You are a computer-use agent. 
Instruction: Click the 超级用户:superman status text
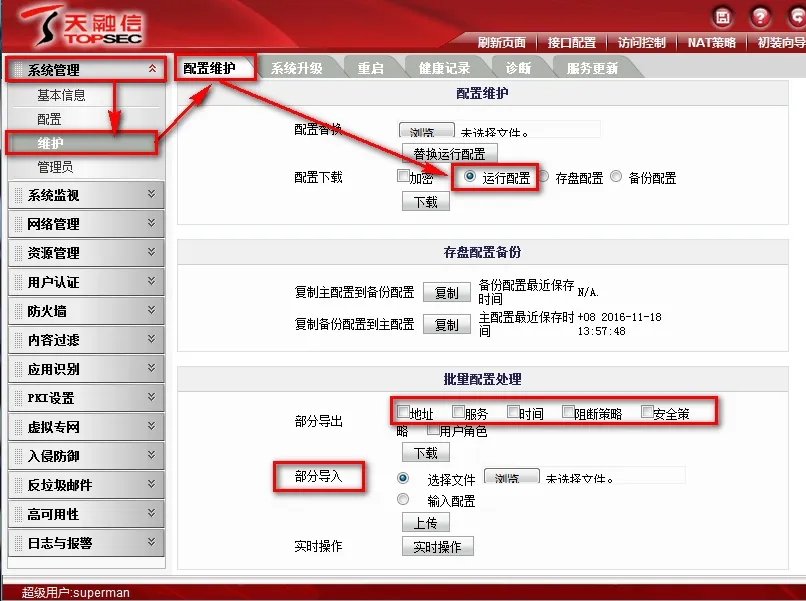pyautogui.click(x=76, y=592)
